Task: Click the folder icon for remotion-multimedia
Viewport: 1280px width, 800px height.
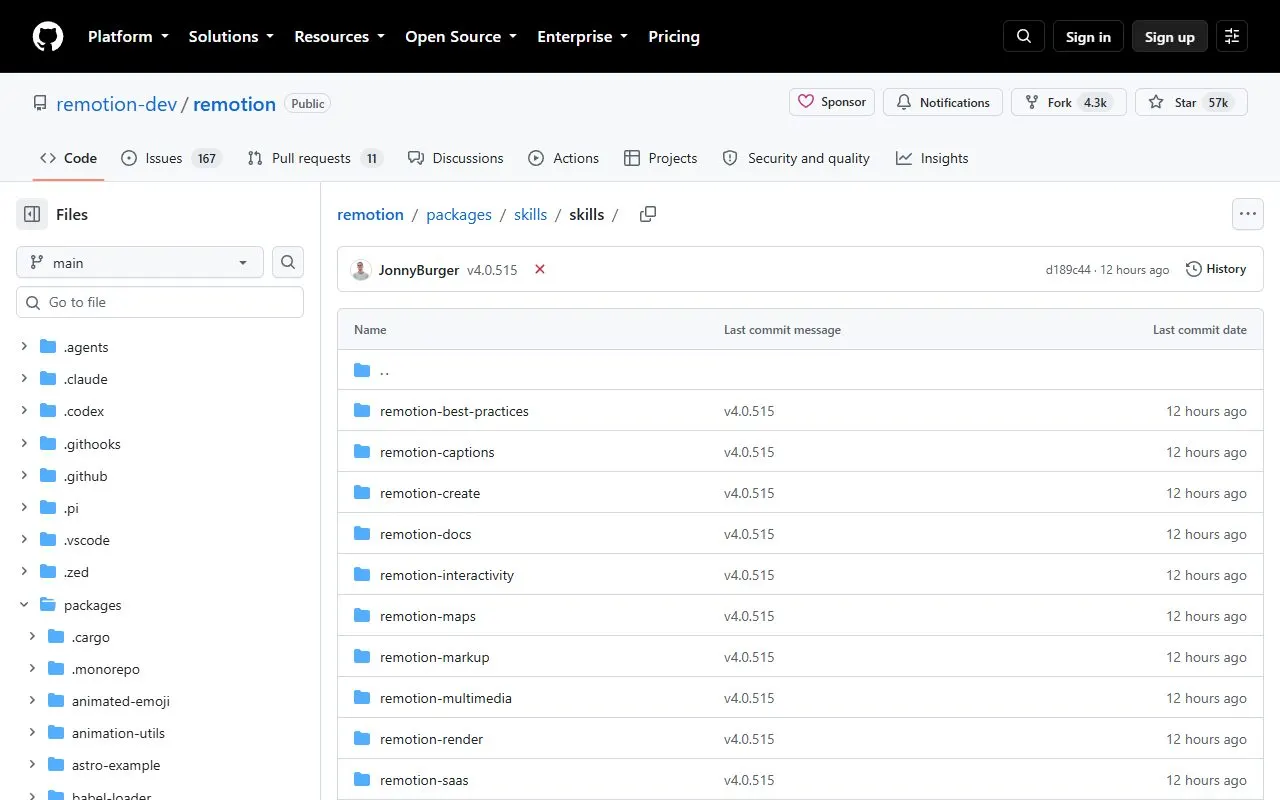Action: click(362, 698)
